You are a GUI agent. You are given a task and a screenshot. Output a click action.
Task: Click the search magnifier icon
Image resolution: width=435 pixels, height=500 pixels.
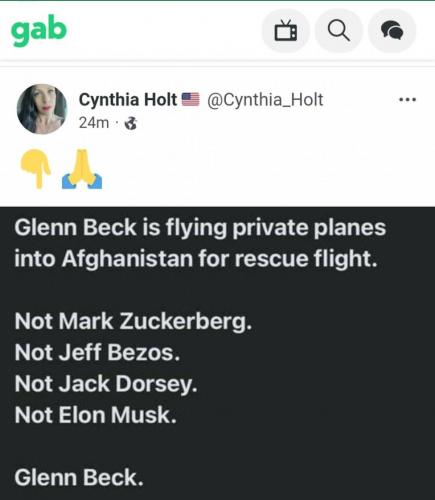pos(339,31)
